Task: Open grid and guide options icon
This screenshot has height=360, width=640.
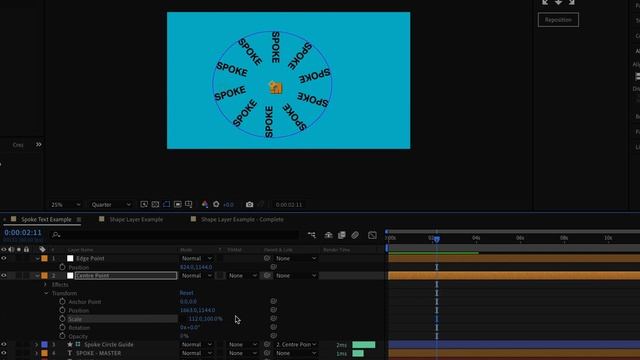Action: click(x=189, y=204)
